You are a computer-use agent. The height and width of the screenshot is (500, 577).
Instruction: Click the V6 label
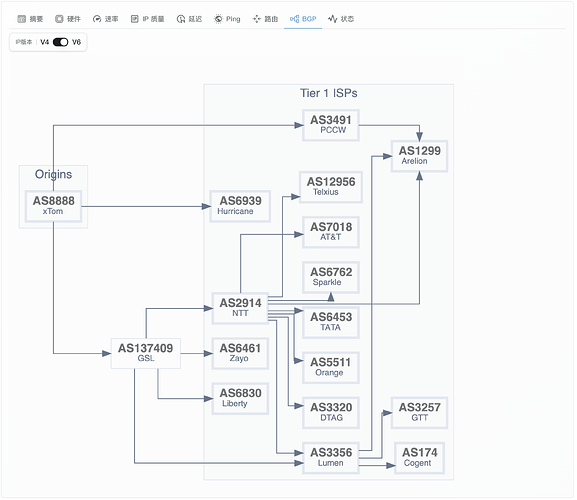coord(76,42)
